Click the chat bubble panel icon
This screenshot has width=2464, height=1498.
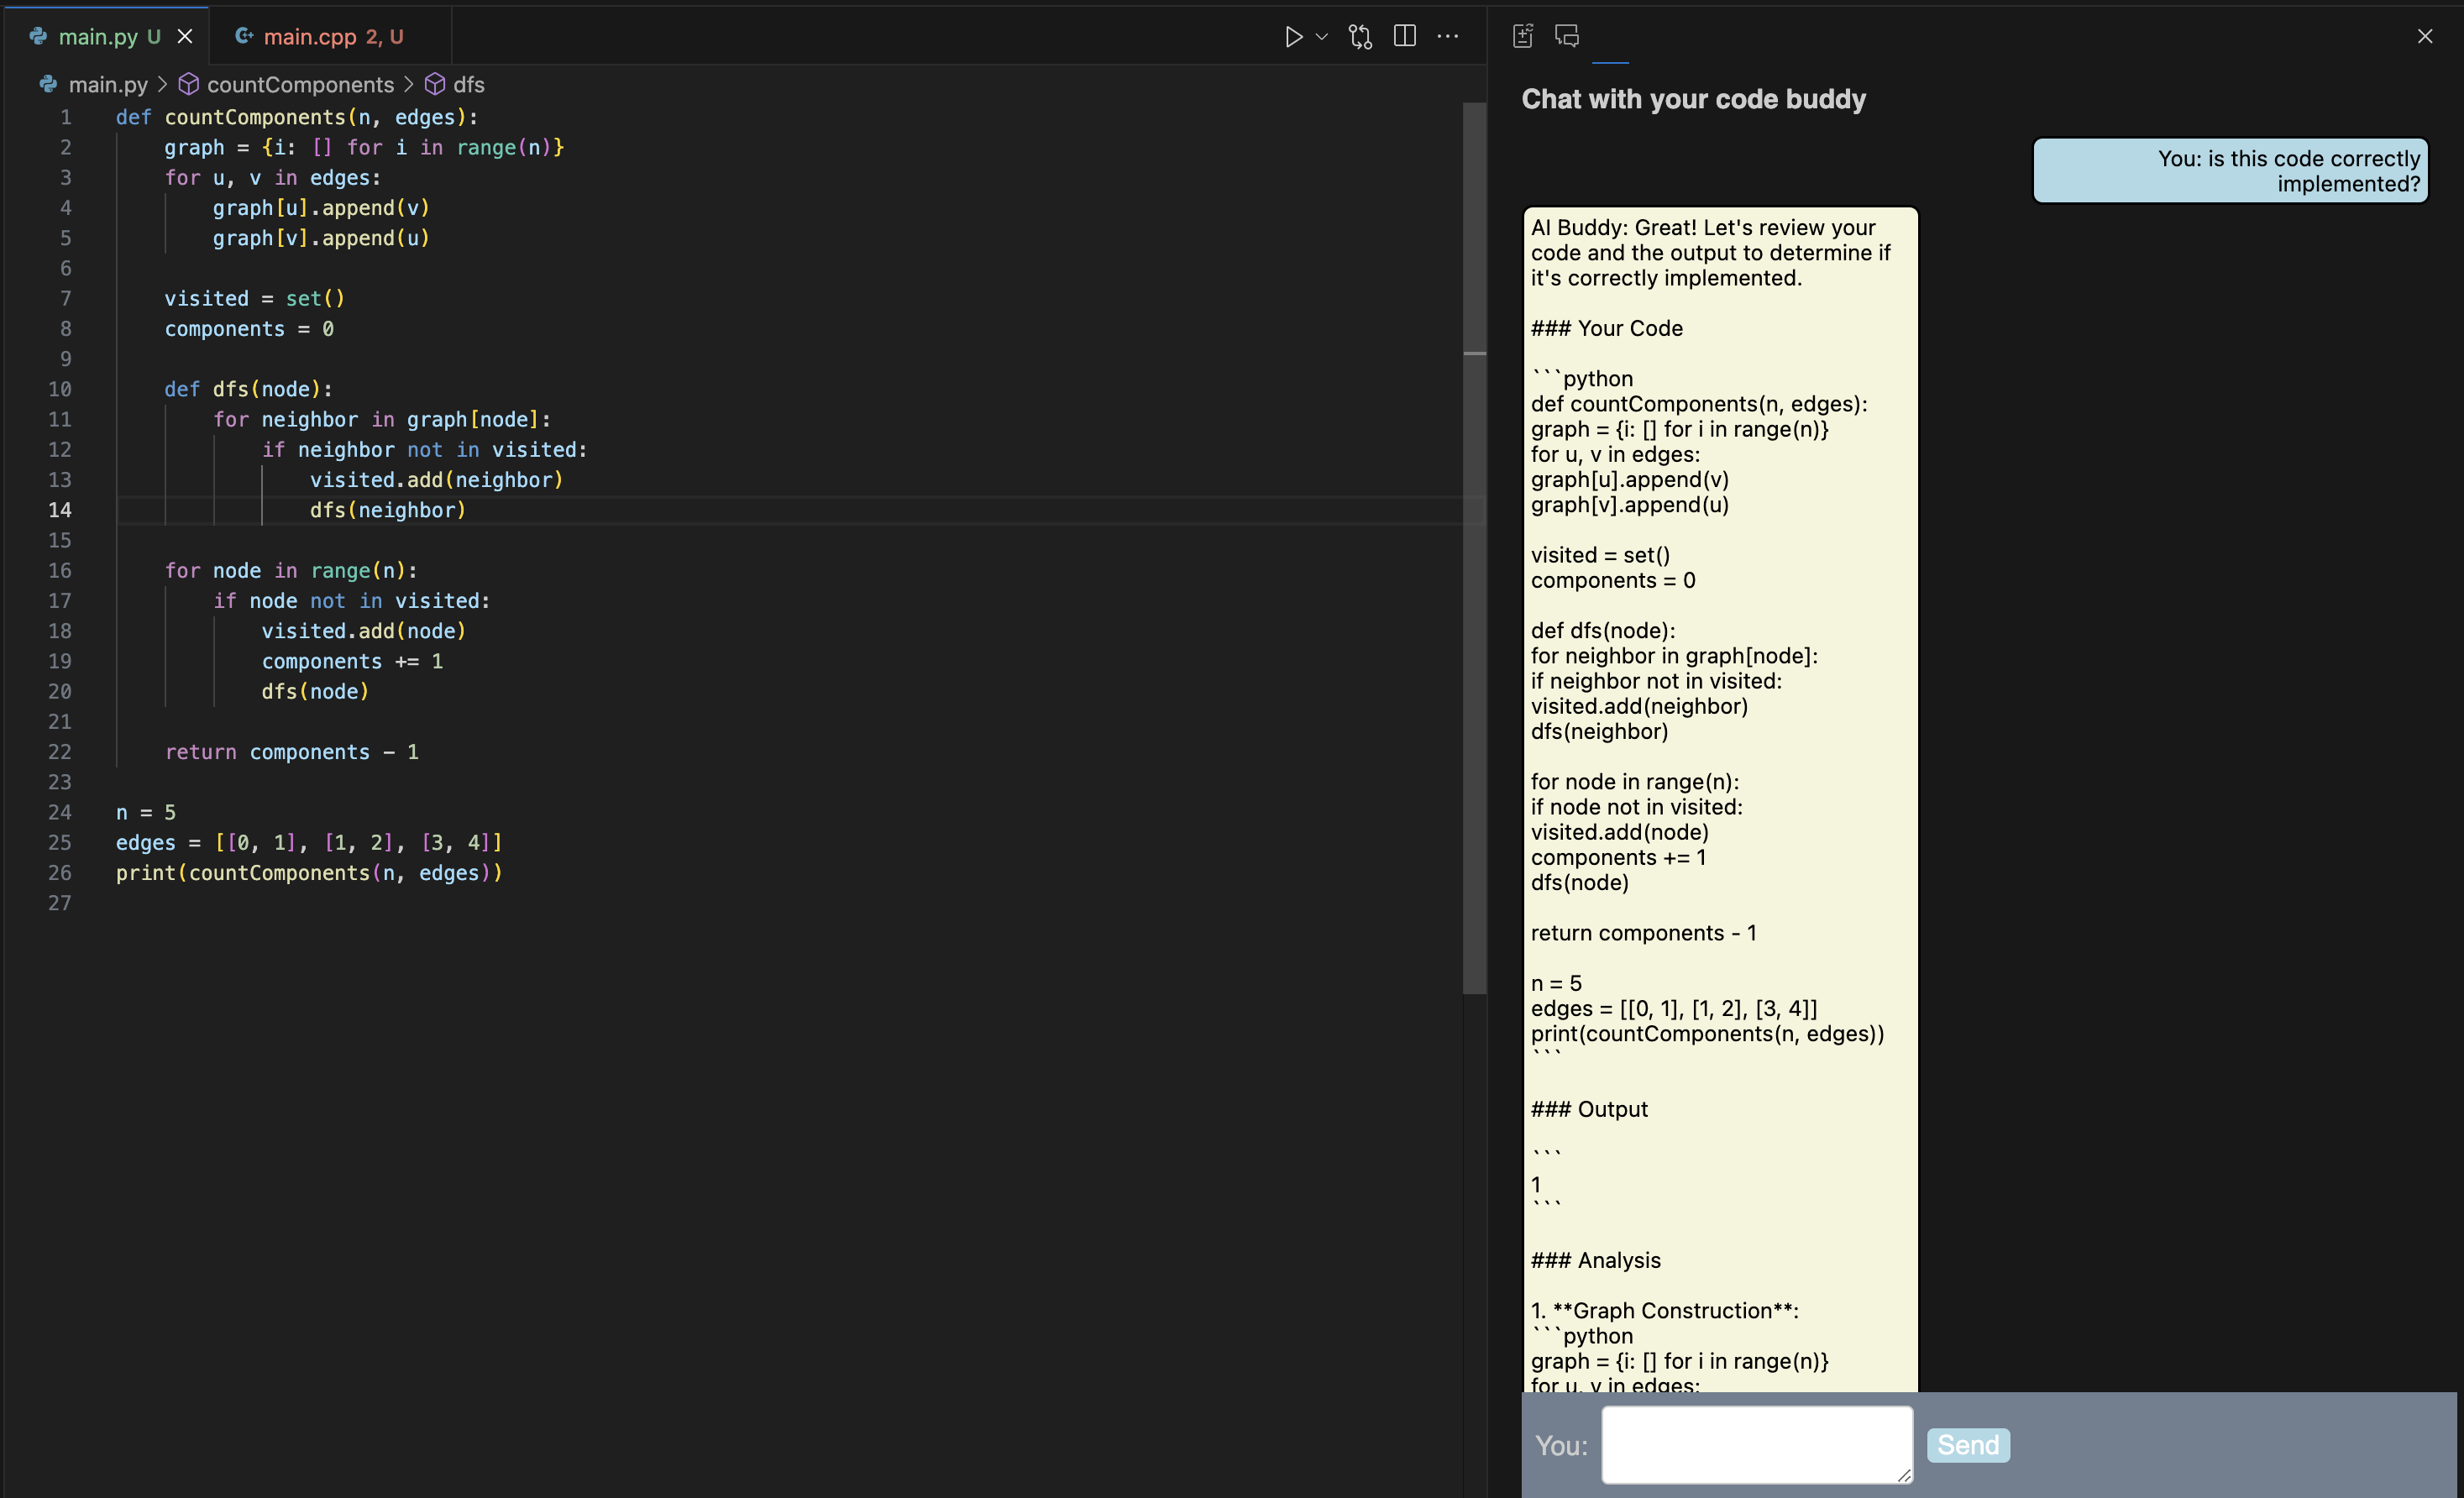tap(1567, 37)
